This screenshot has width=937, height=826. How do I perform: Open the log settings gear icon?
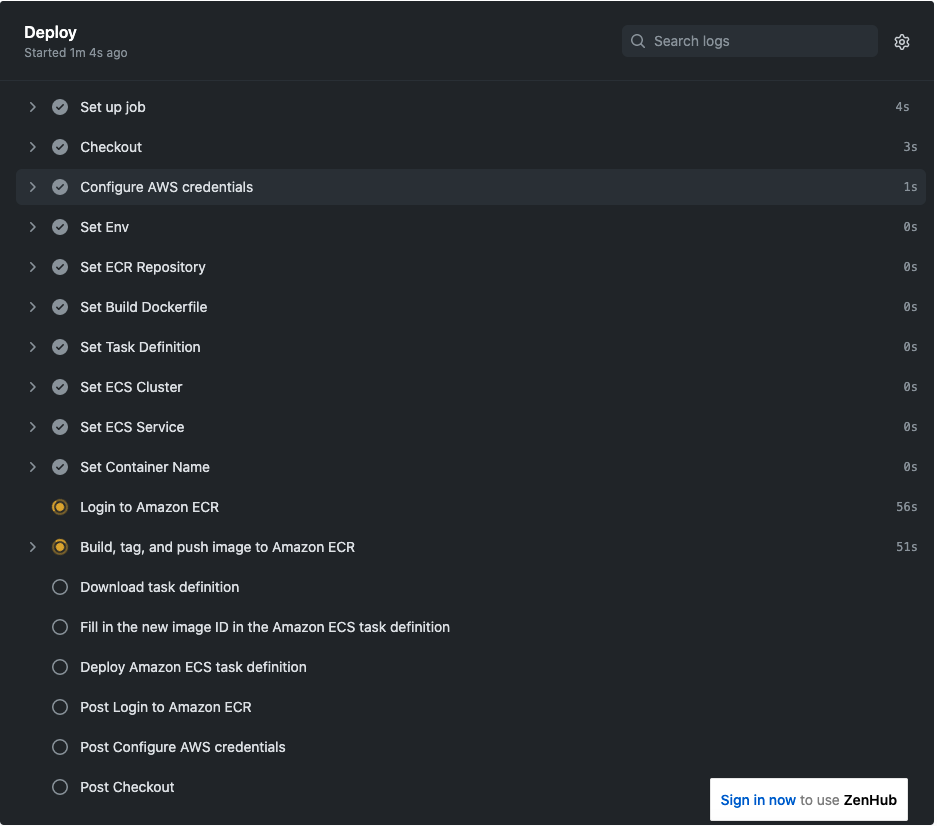point(901,41)
